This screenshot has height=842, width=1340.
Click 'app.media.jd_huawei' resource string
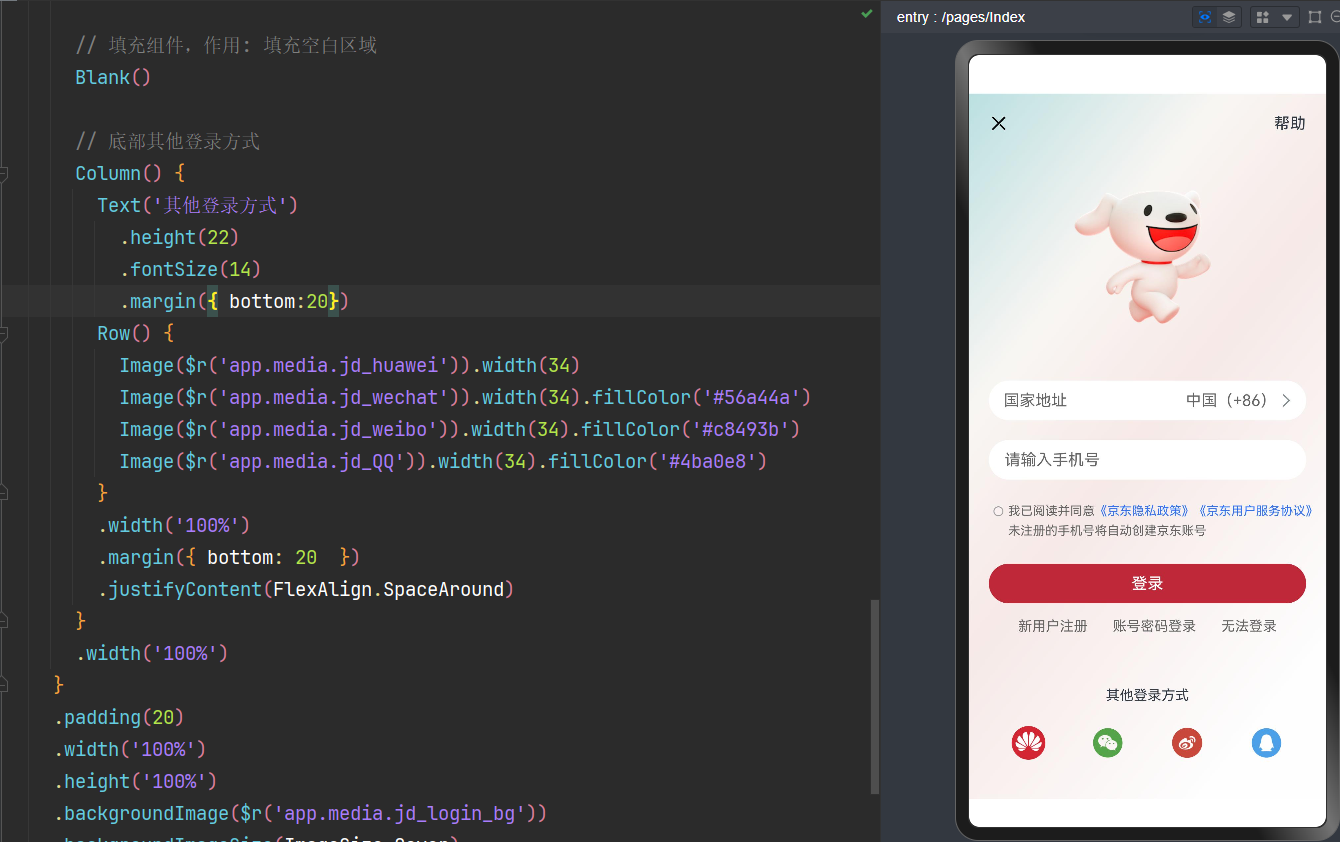339,365
